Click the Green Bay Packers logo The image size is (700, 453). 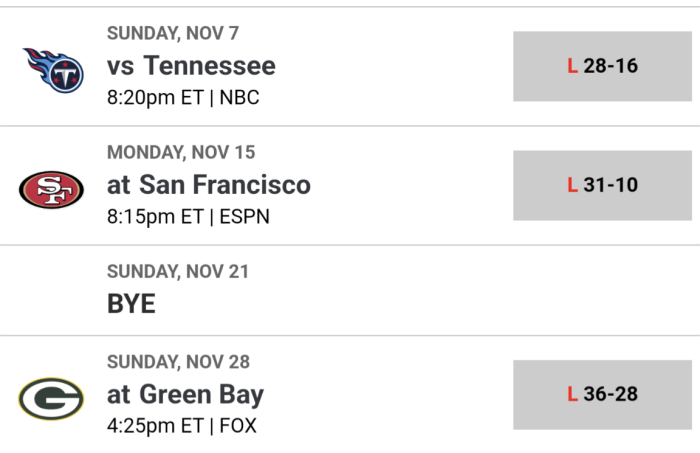tap(50, 399)
